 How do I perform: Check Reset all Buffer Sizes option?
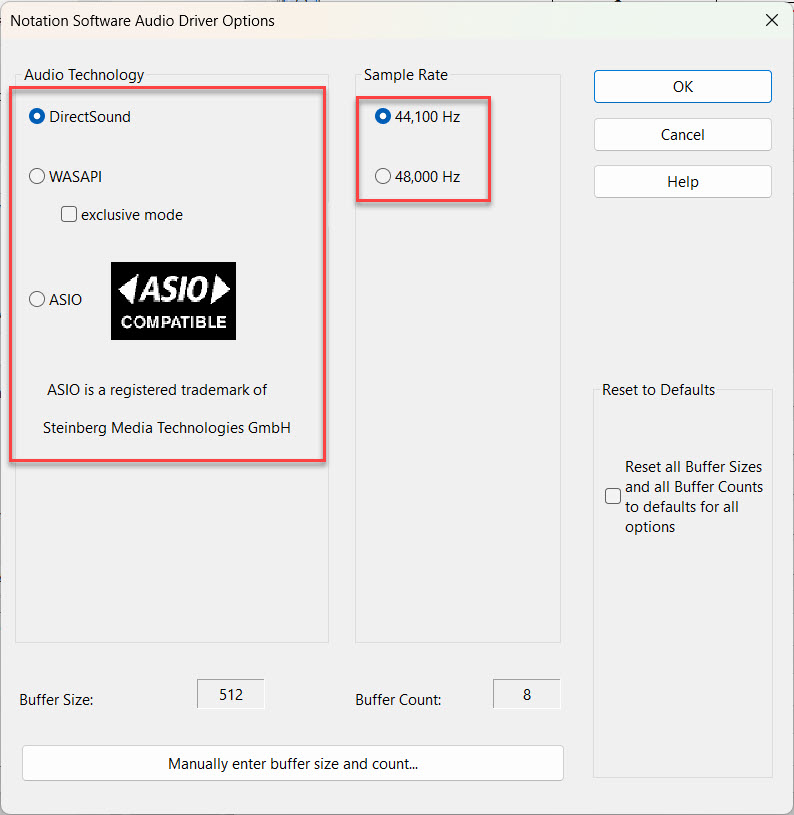click(x=613, y=496)
